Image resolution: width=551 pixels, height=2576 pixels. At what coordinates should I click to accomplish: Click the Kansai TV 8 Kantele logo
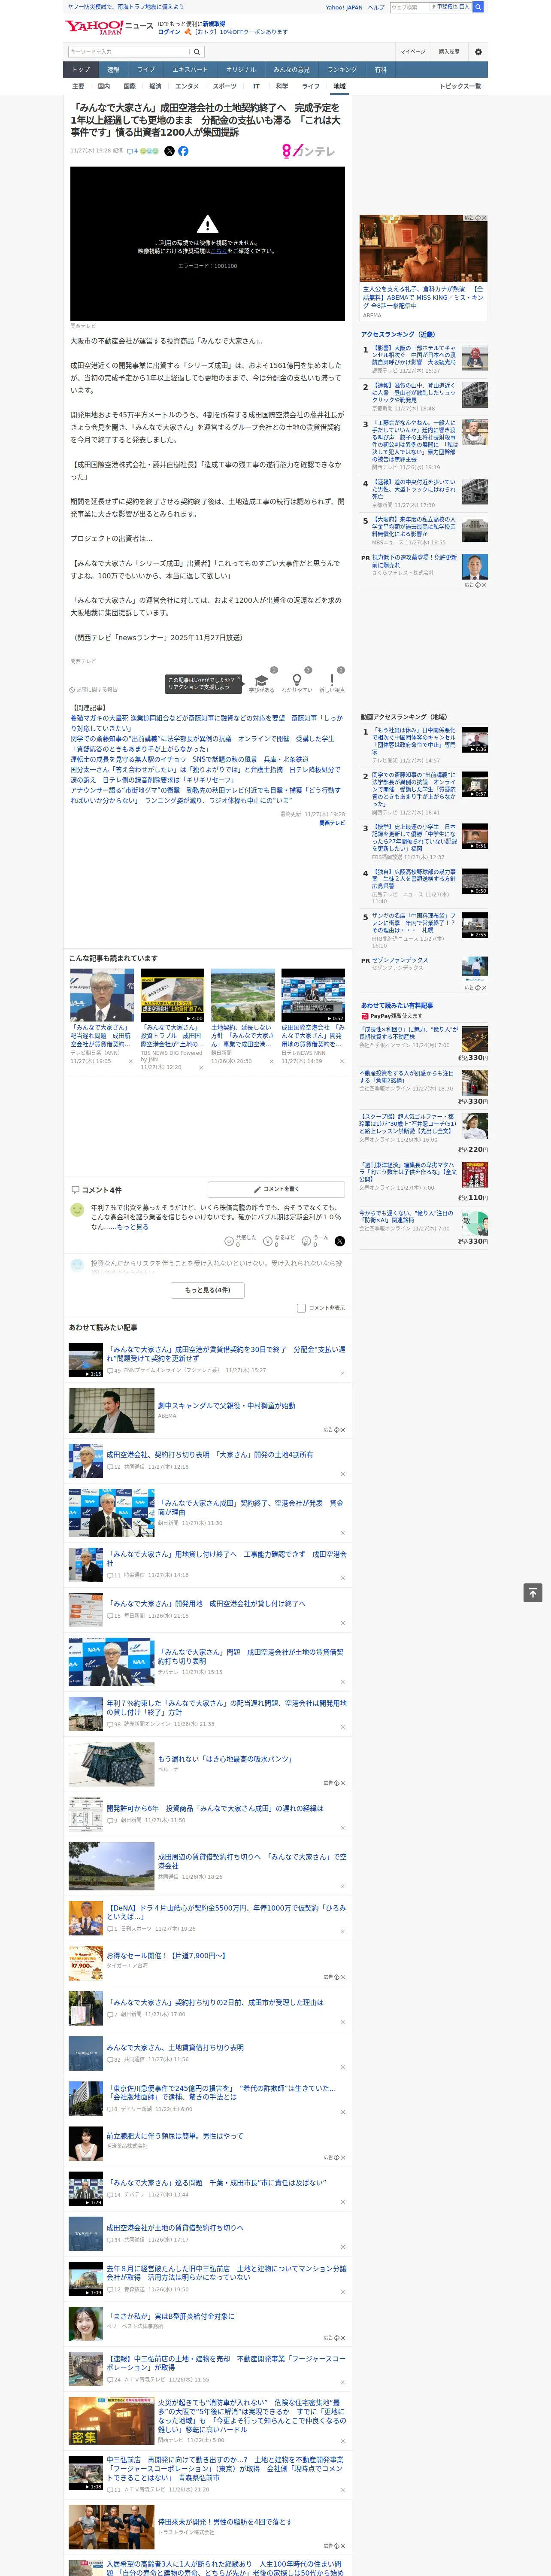tap(308, 151)
